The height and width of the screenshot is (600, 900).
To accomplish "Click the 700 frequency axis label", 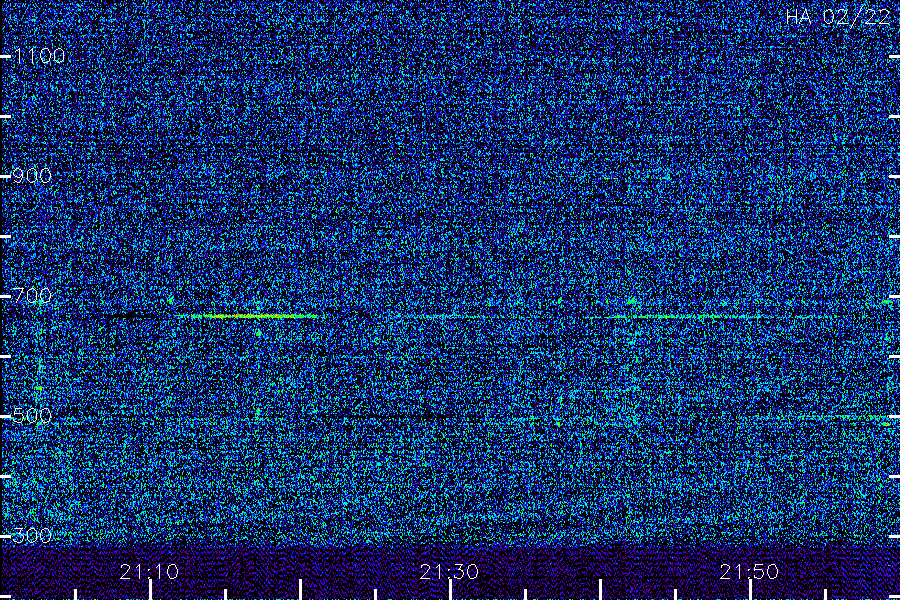I will coord(32,296).
